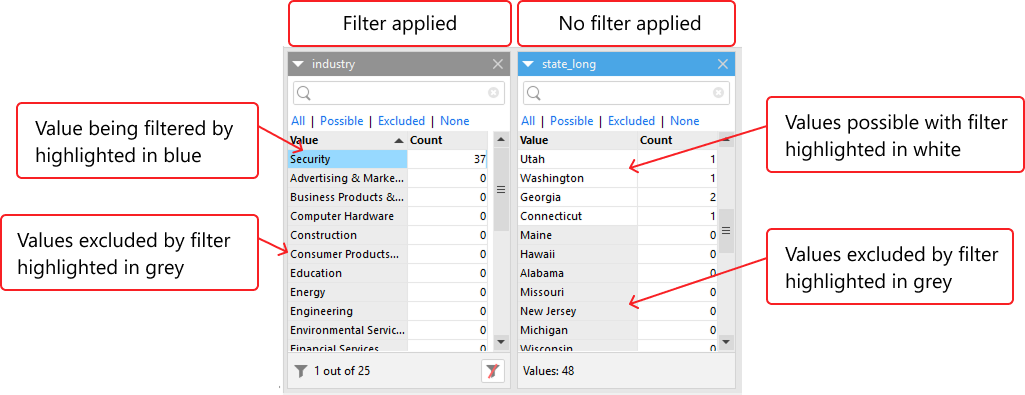
Task: Collapse the state_long filter panel triangle
Action: (528, 64)
